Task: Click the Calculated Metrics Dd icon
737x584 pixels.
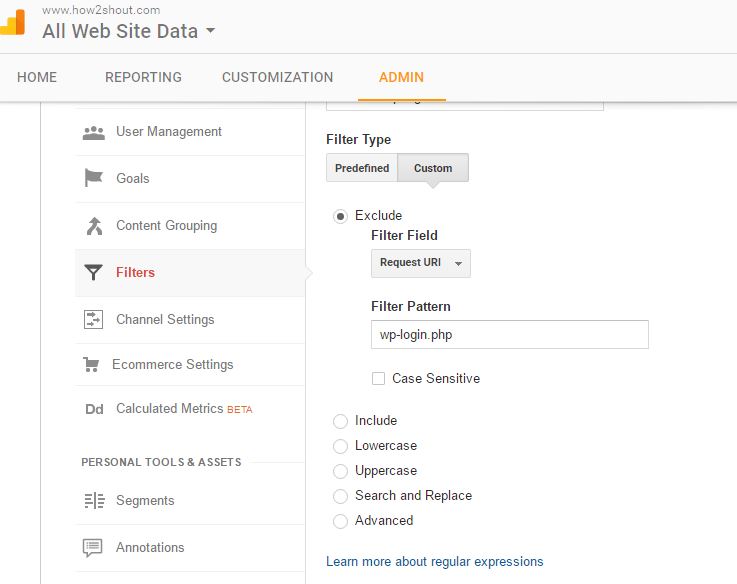Action: click(94, 409)
